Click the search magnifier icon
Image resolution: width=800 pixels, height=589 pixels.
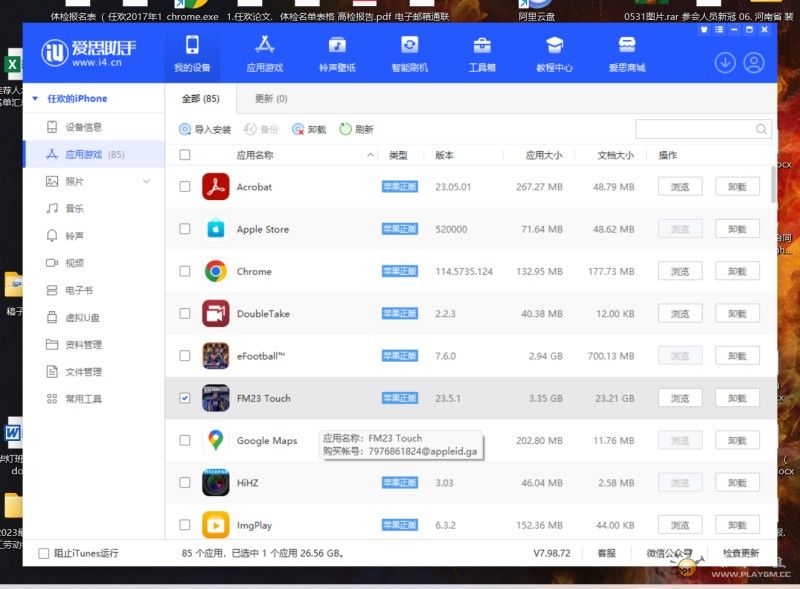[x=761, y=129]
